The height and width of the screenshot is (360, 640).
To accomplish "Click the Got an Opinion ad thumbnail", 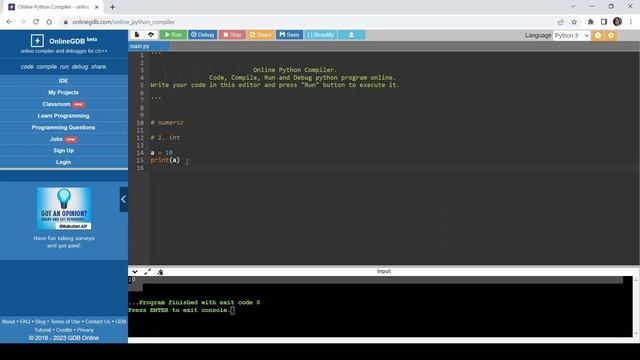I will coord(64,209).
